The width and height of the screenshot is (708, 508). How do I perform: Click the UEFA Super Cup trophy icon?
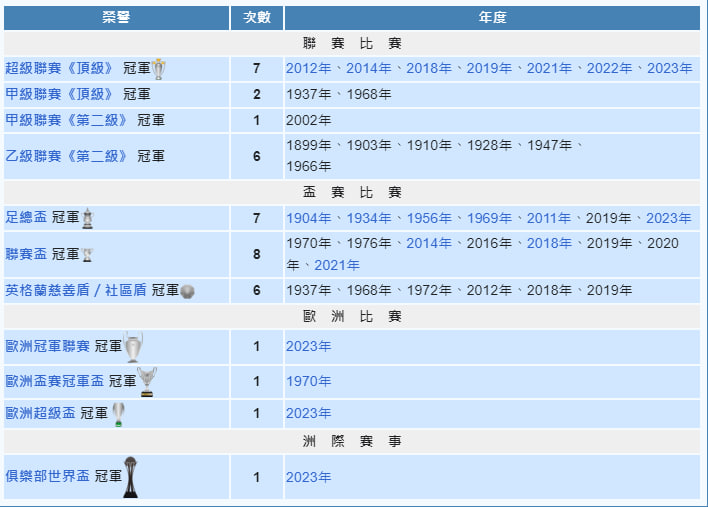[x=119, y=414]
